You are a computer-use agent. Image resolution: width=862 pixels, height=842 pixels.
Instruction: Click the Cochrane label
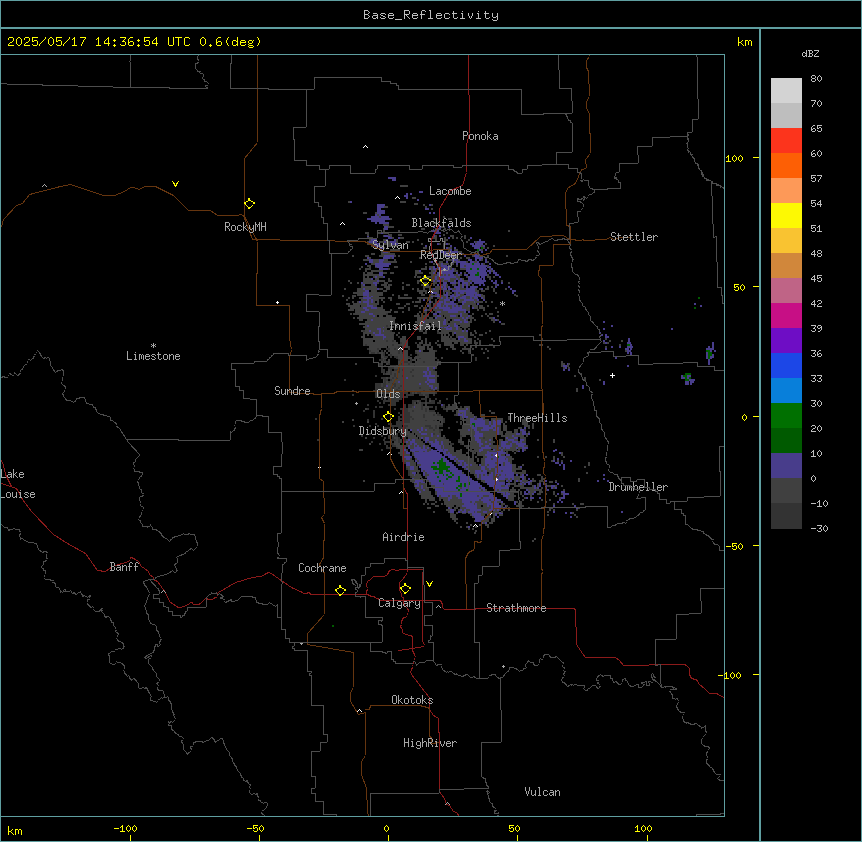pyautogui.click(x=322, y=568)
